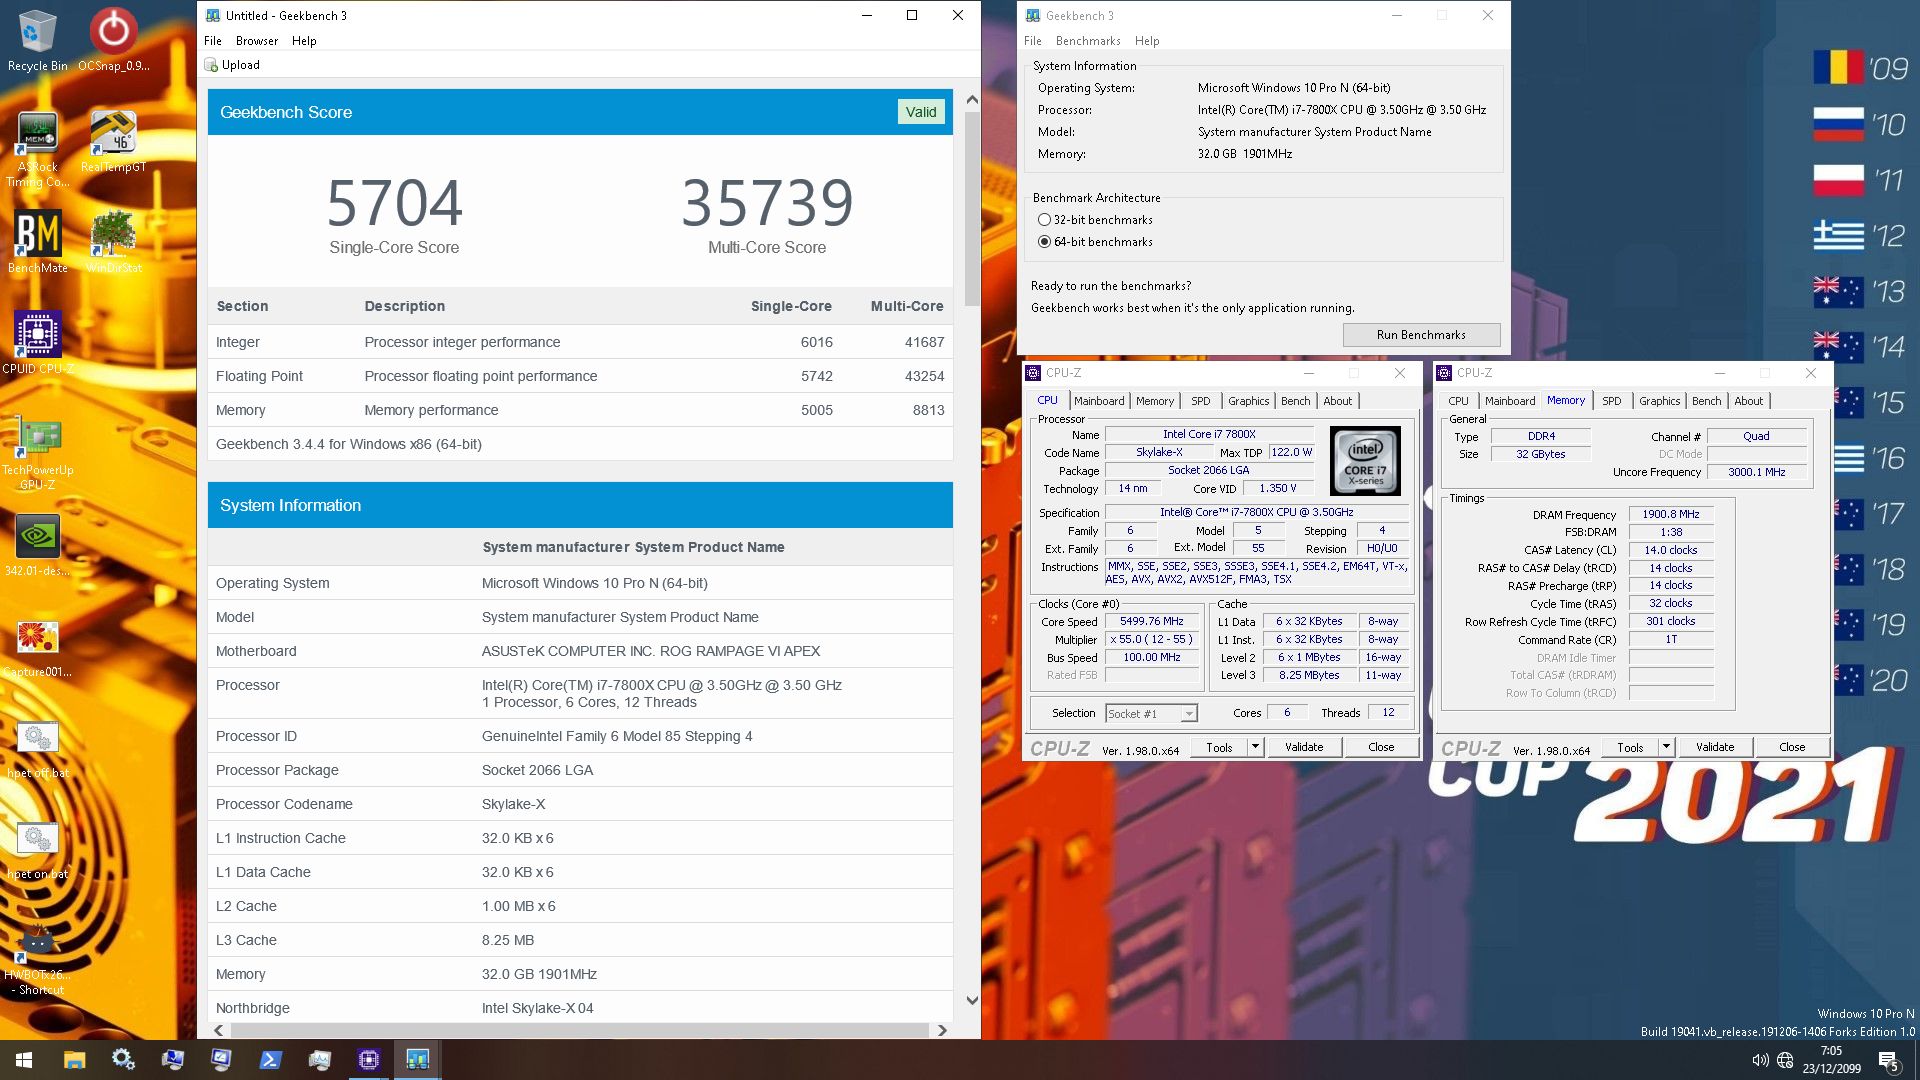Switch to Mainboard tab in left CPU-Z window
Screen dimensions: 1920x1080
[x=1099, y=401]
